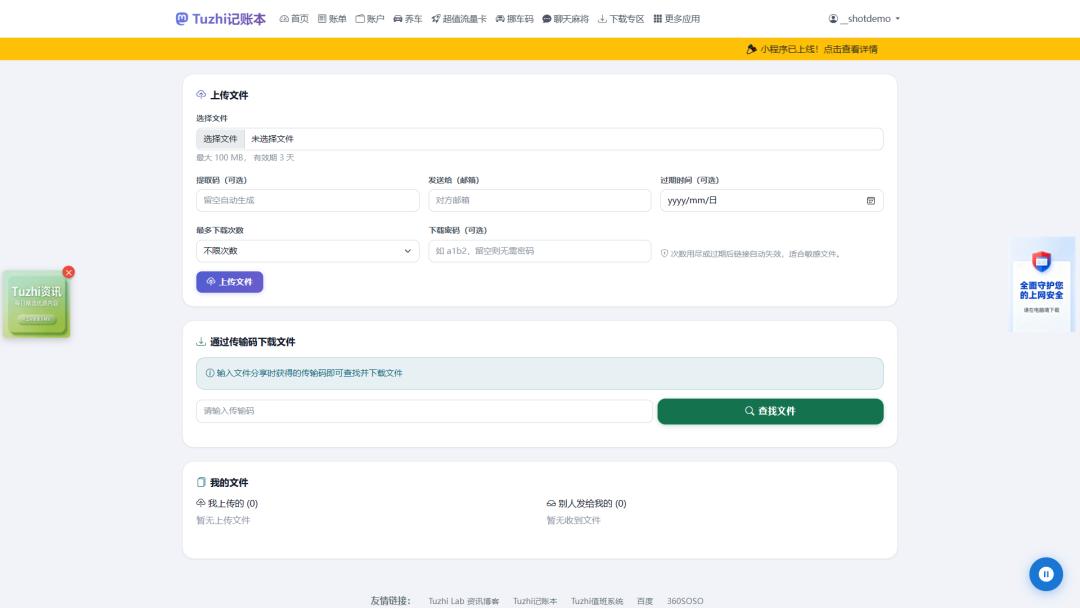Go to 下载专区
The image size is (1080, 608).
pos(621,19)
